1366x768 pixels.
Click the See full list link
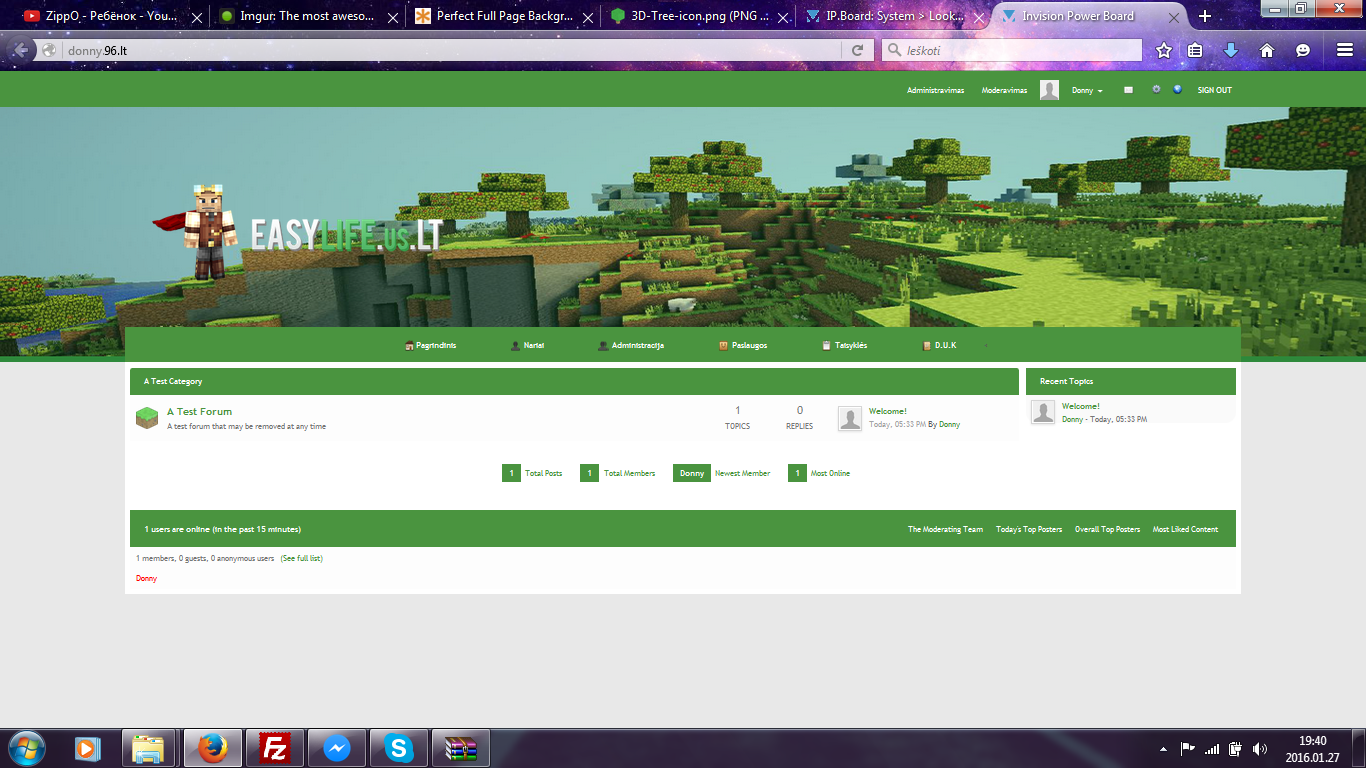click(x=302, y=558)
